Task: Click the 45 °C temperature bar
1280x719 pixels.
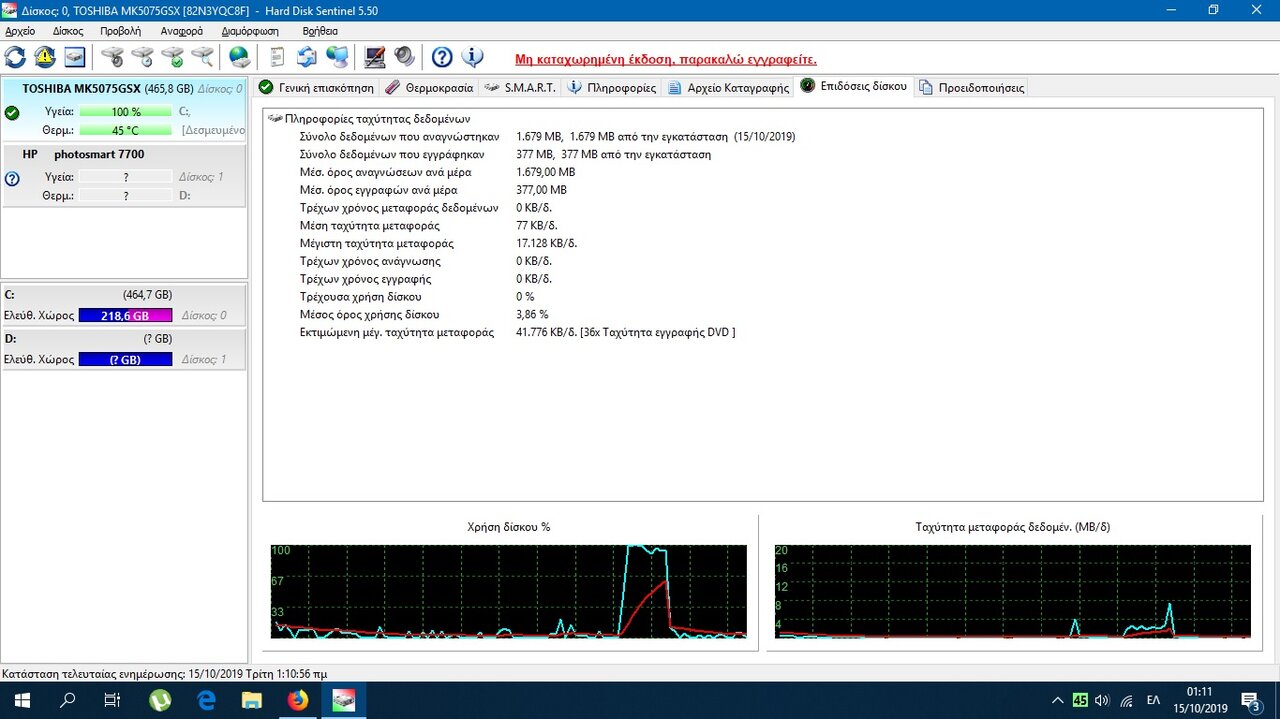Action: click(126, 130)
